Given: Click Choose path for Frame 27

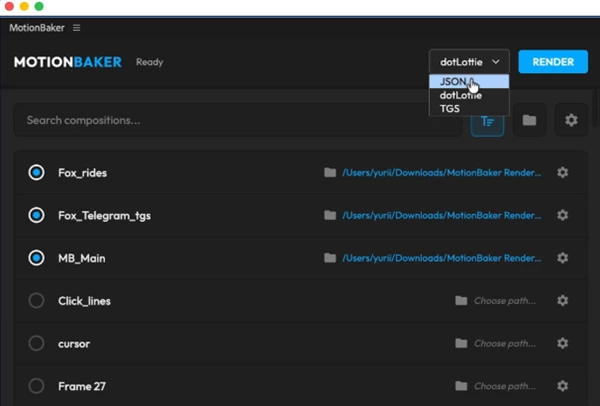Looking at the screenshot, I should click(505, 386).
